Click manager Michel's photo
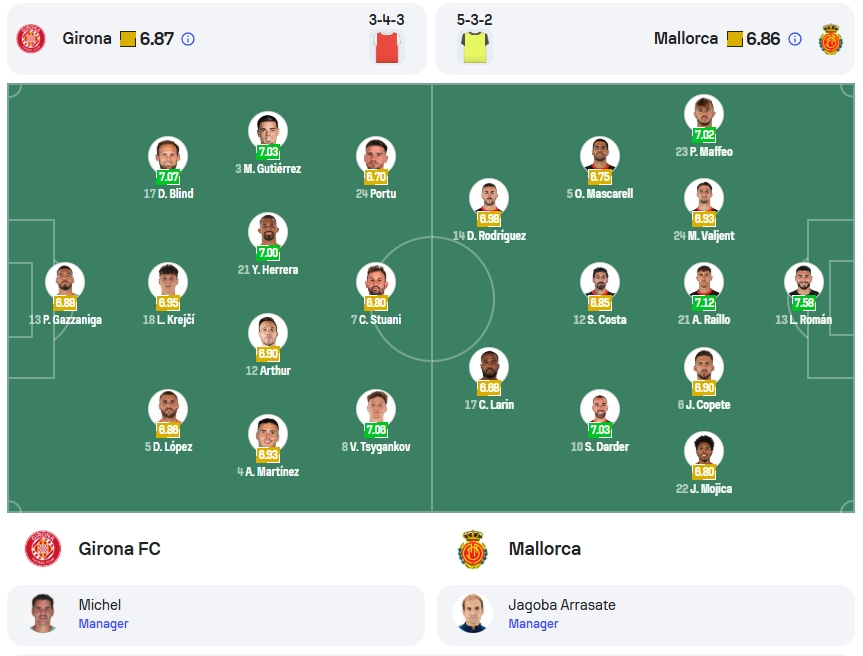This screenshot has width=863, height=656. coord(43,613)
